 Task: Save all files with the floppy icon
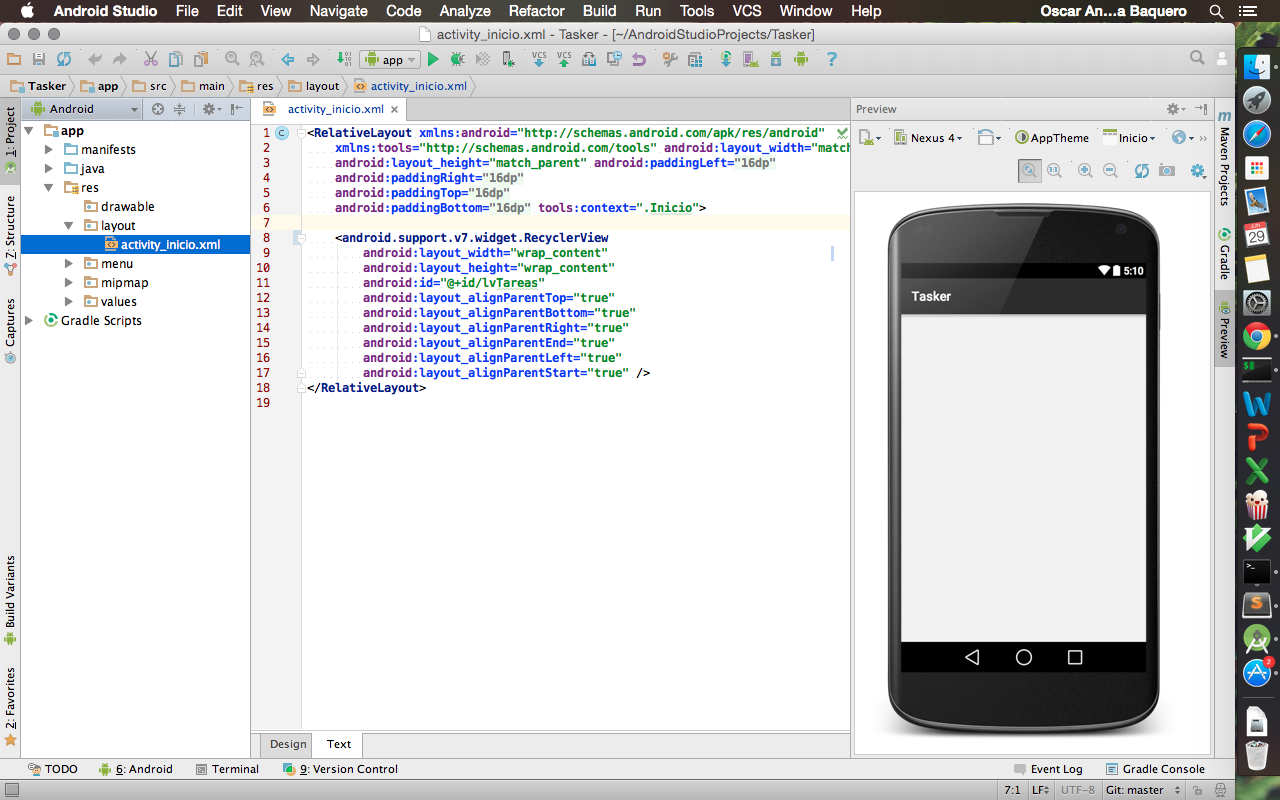[39, 60]
